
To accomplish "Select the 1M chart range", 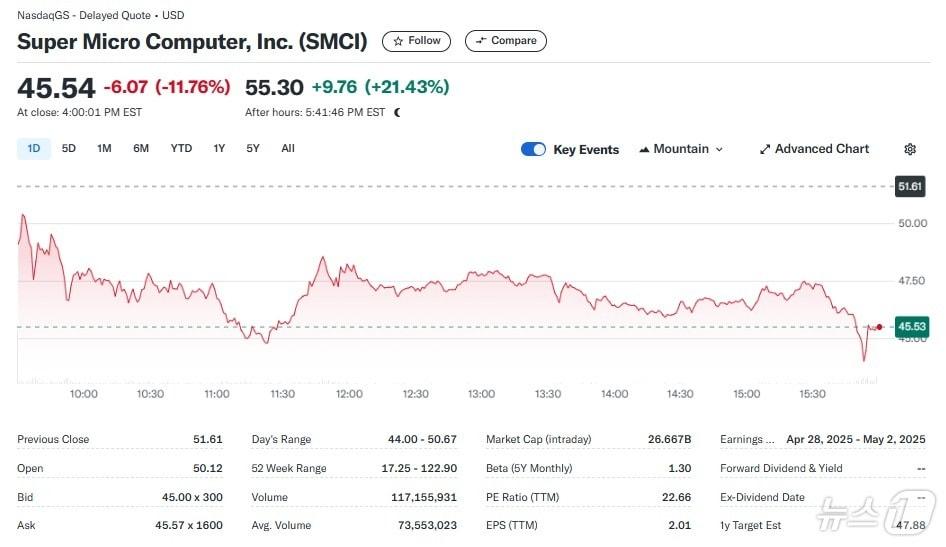I will point(104,148).
